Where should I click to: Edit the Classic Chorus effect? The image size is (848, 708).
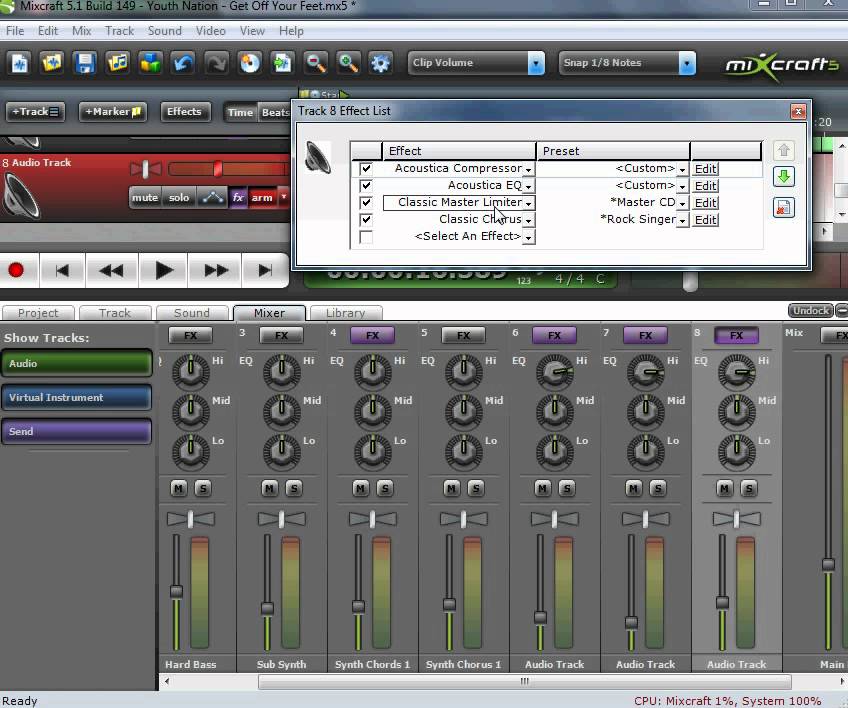705,220
